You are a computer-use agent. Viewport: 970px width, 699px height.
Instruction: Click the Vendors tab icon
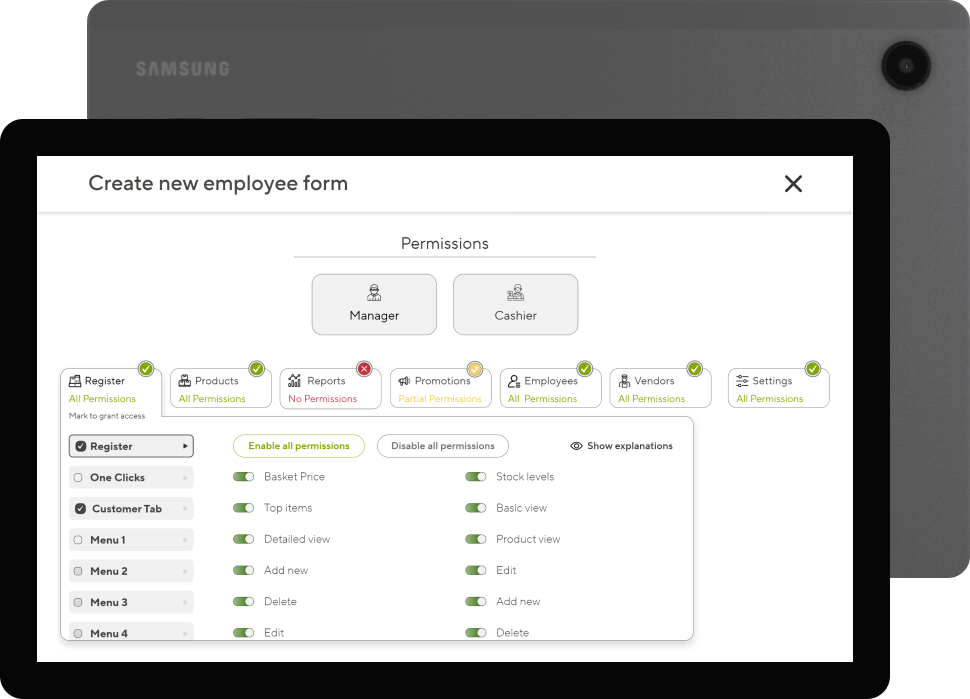[x=624, y=380]
